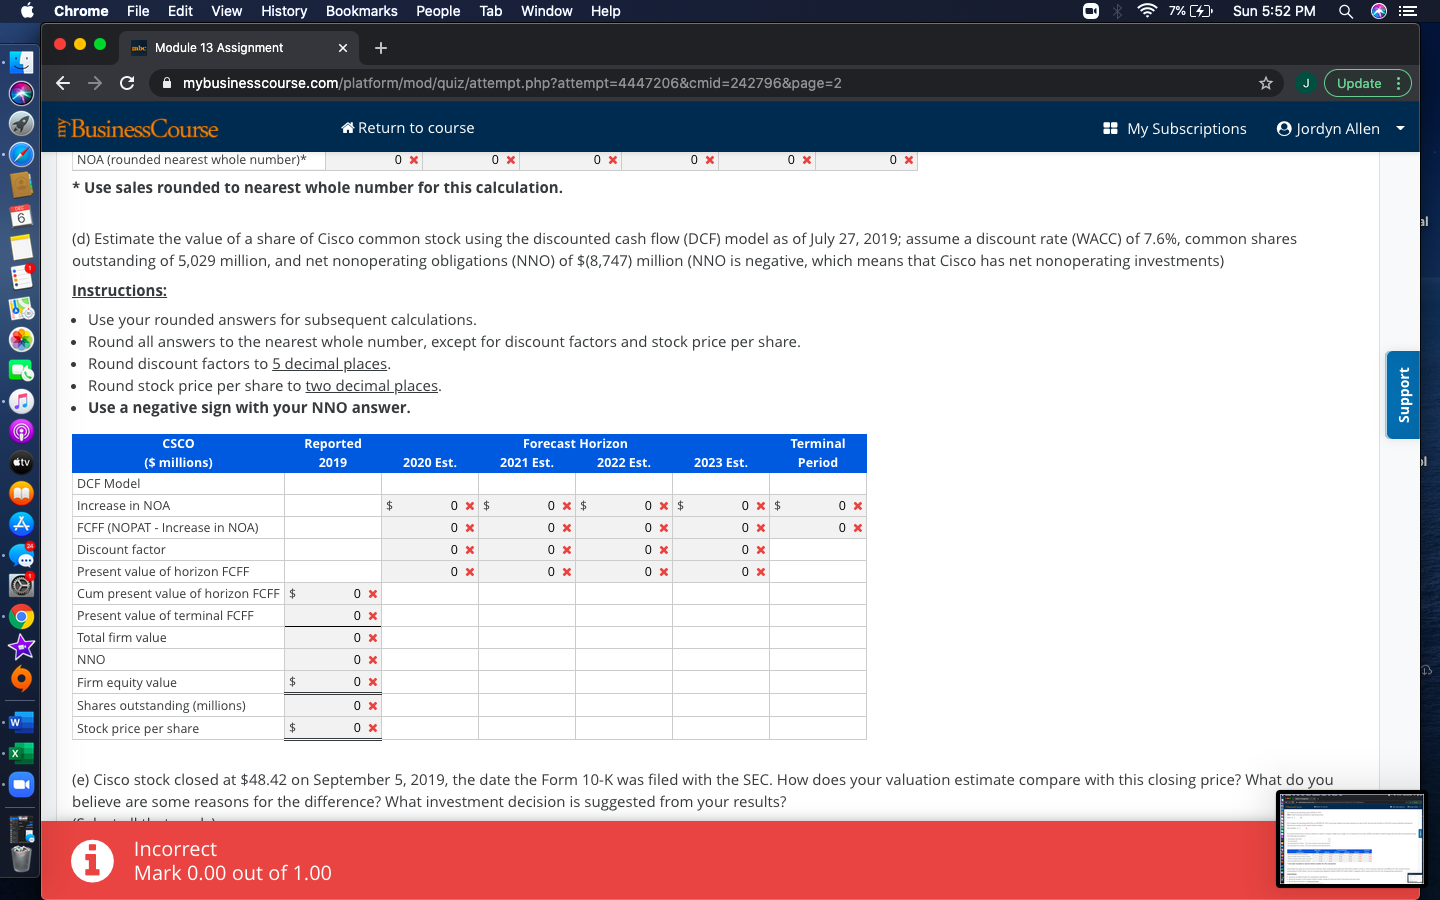Open Trash in Dock
This screenshot has width=1440, height=900.
[21, 858]
